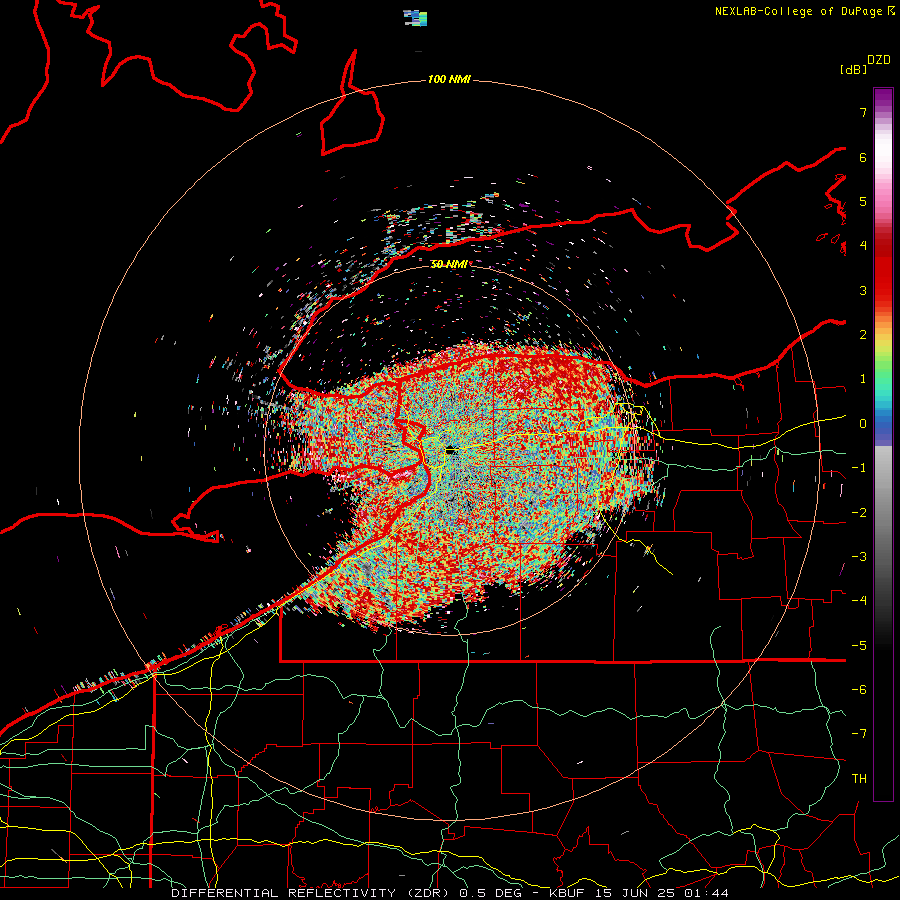
Task: Click the 1 value on the scale
Action: pyautogui.click(x=863, y=379)
